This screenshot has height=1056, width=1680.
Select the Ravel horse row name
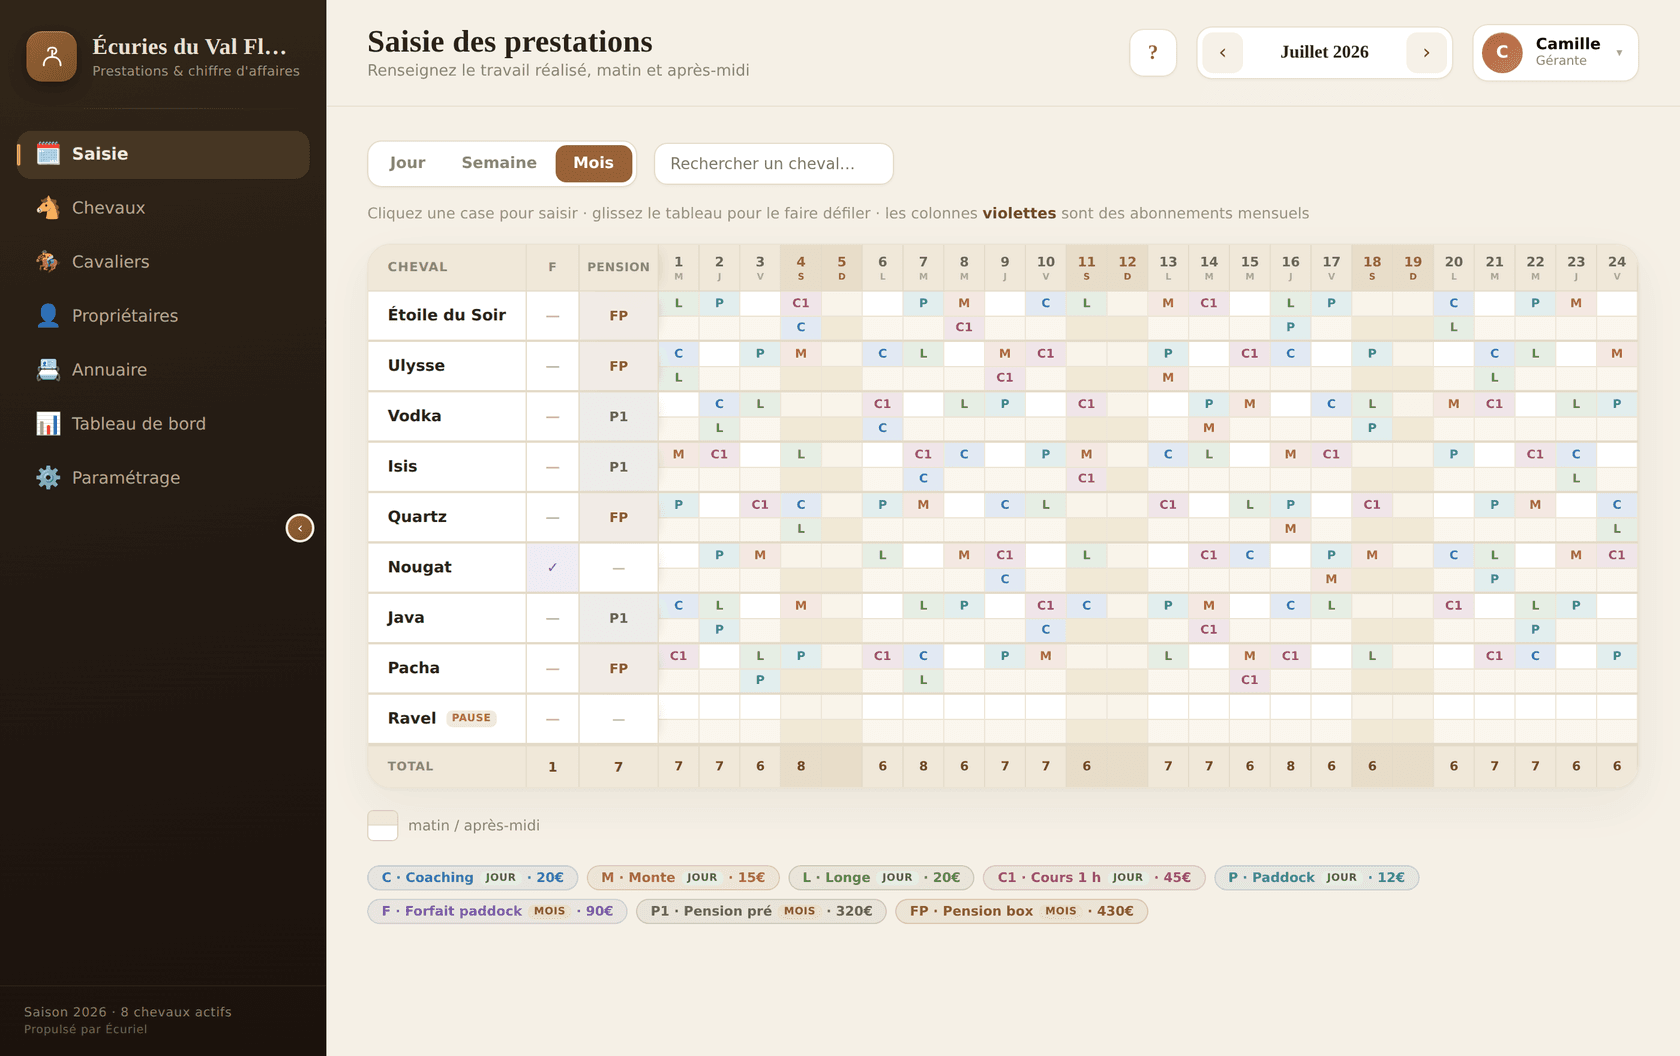pos(412,718)
